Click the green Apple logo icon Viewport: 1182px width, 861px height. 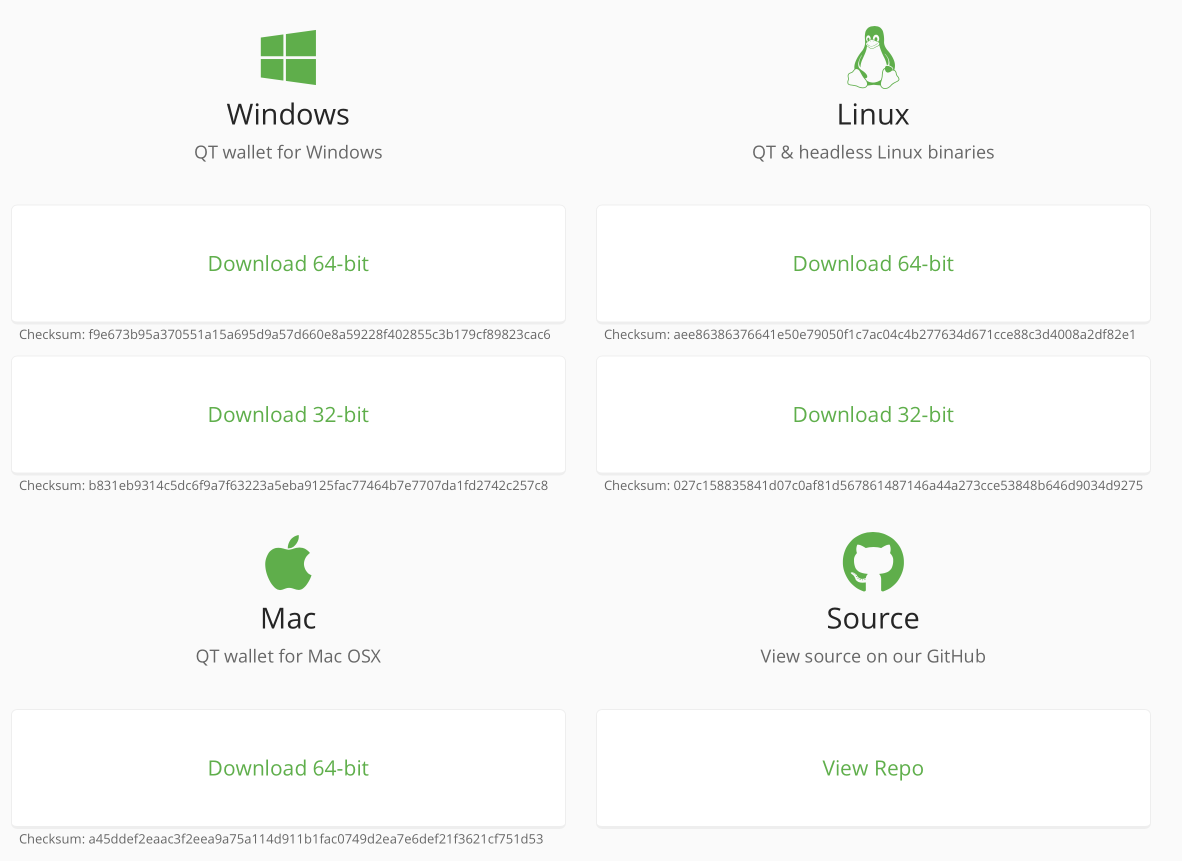coord(288,562)
